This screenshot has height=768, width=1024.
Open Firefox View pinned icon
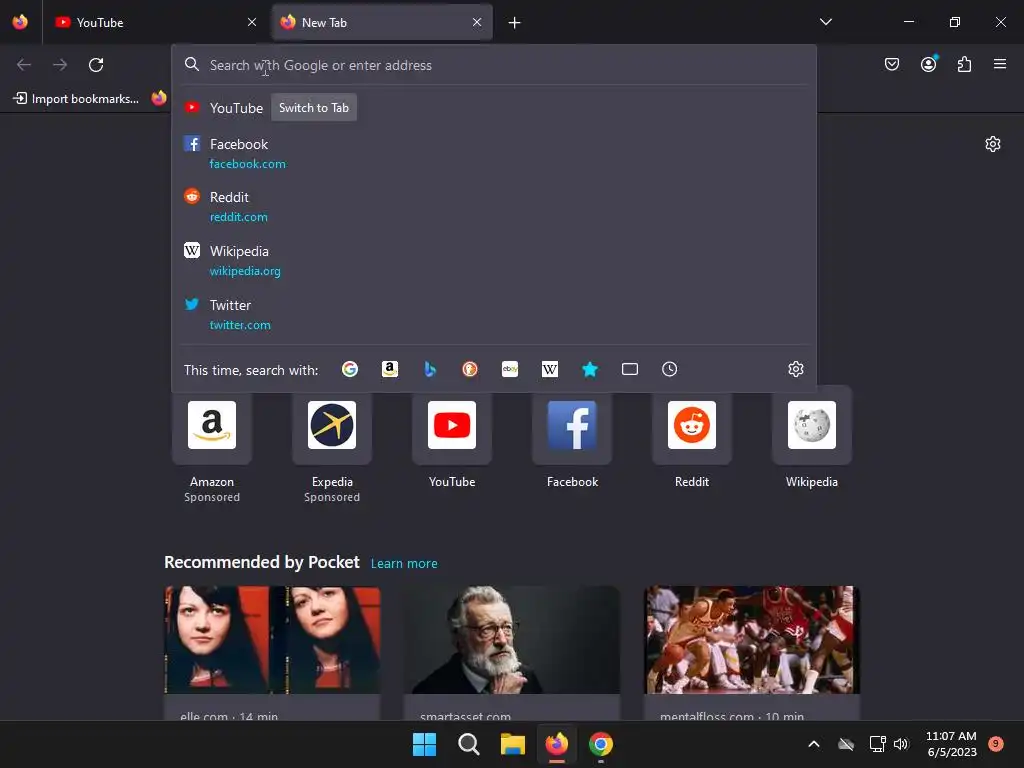(20, 22)
